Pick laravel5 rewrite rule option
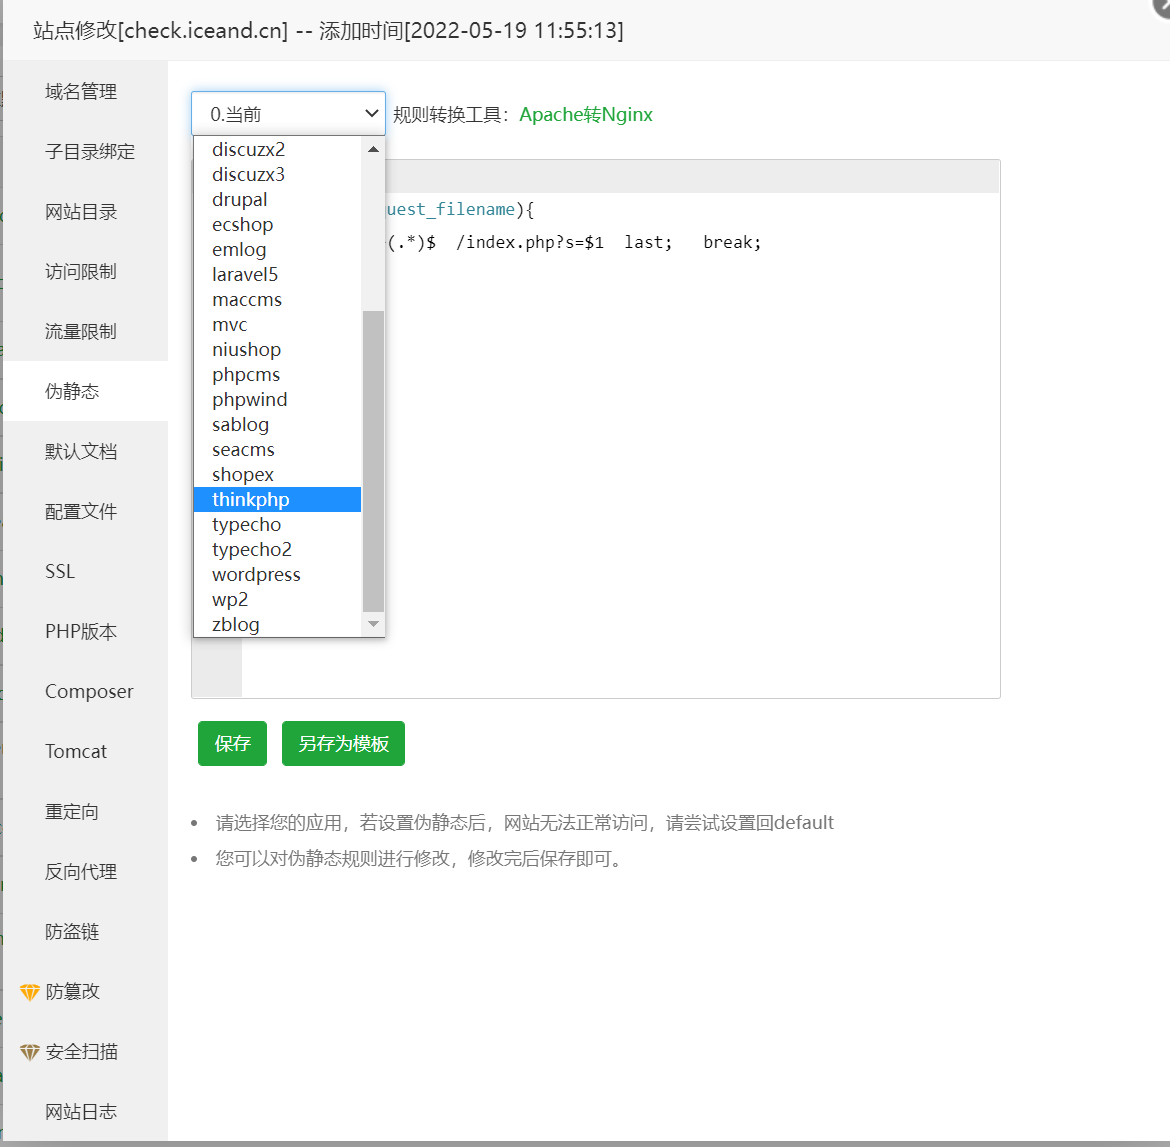Image resolution: width=1170 pixels, height=1147 pixels. (245, 274)
